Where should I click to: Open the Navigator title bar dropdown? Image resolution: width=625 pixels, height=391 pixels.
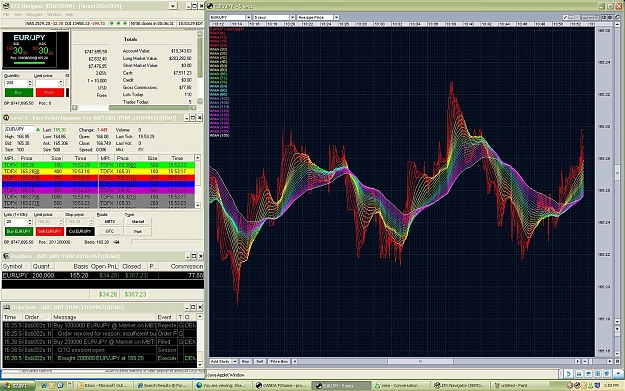coord(173,6)
